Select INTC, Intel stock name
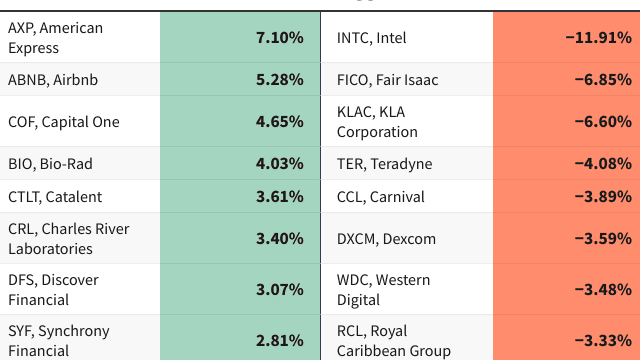 point(371,38)
